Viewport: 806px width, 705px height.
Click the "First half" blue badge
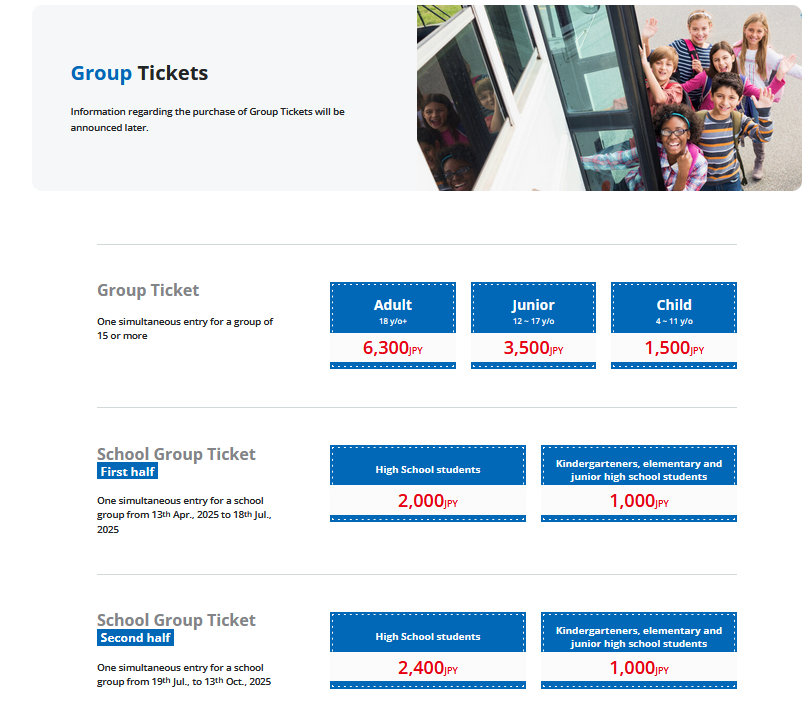128,471
